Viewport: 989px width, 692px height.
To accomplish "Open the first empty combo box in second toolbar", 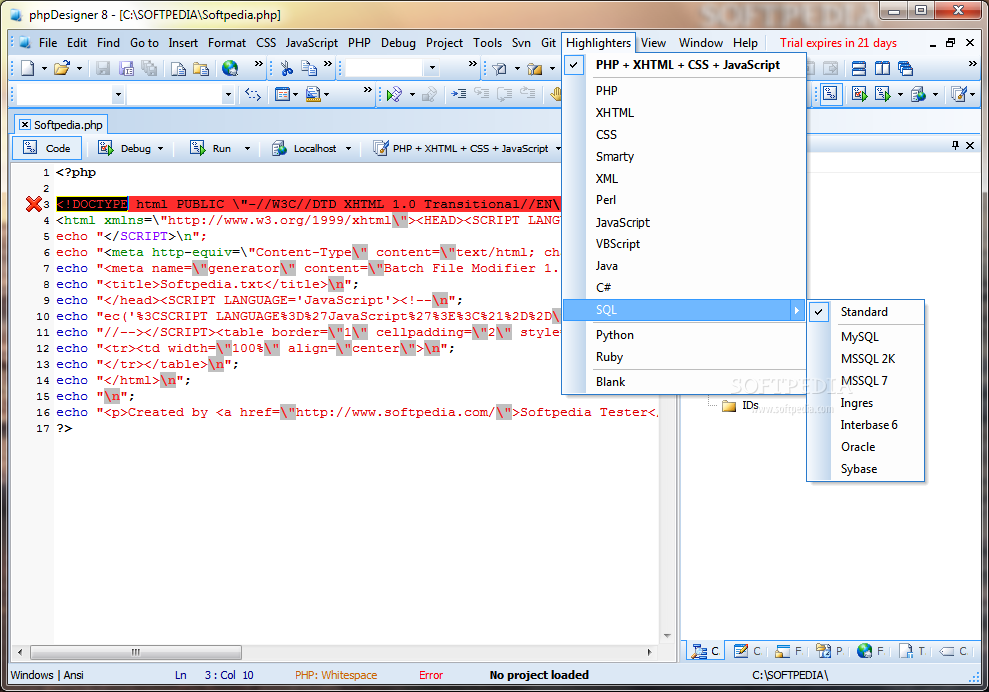I will tap(118, 95).
